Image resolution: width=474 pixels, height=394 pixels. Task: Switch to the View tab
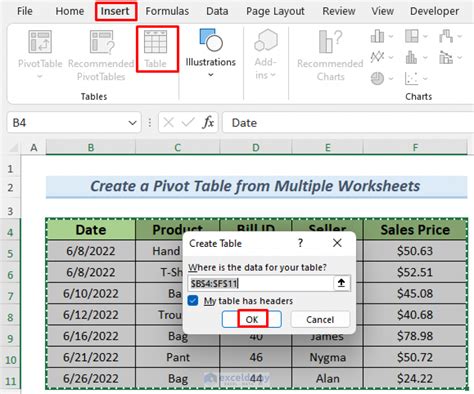pos(382,11)
